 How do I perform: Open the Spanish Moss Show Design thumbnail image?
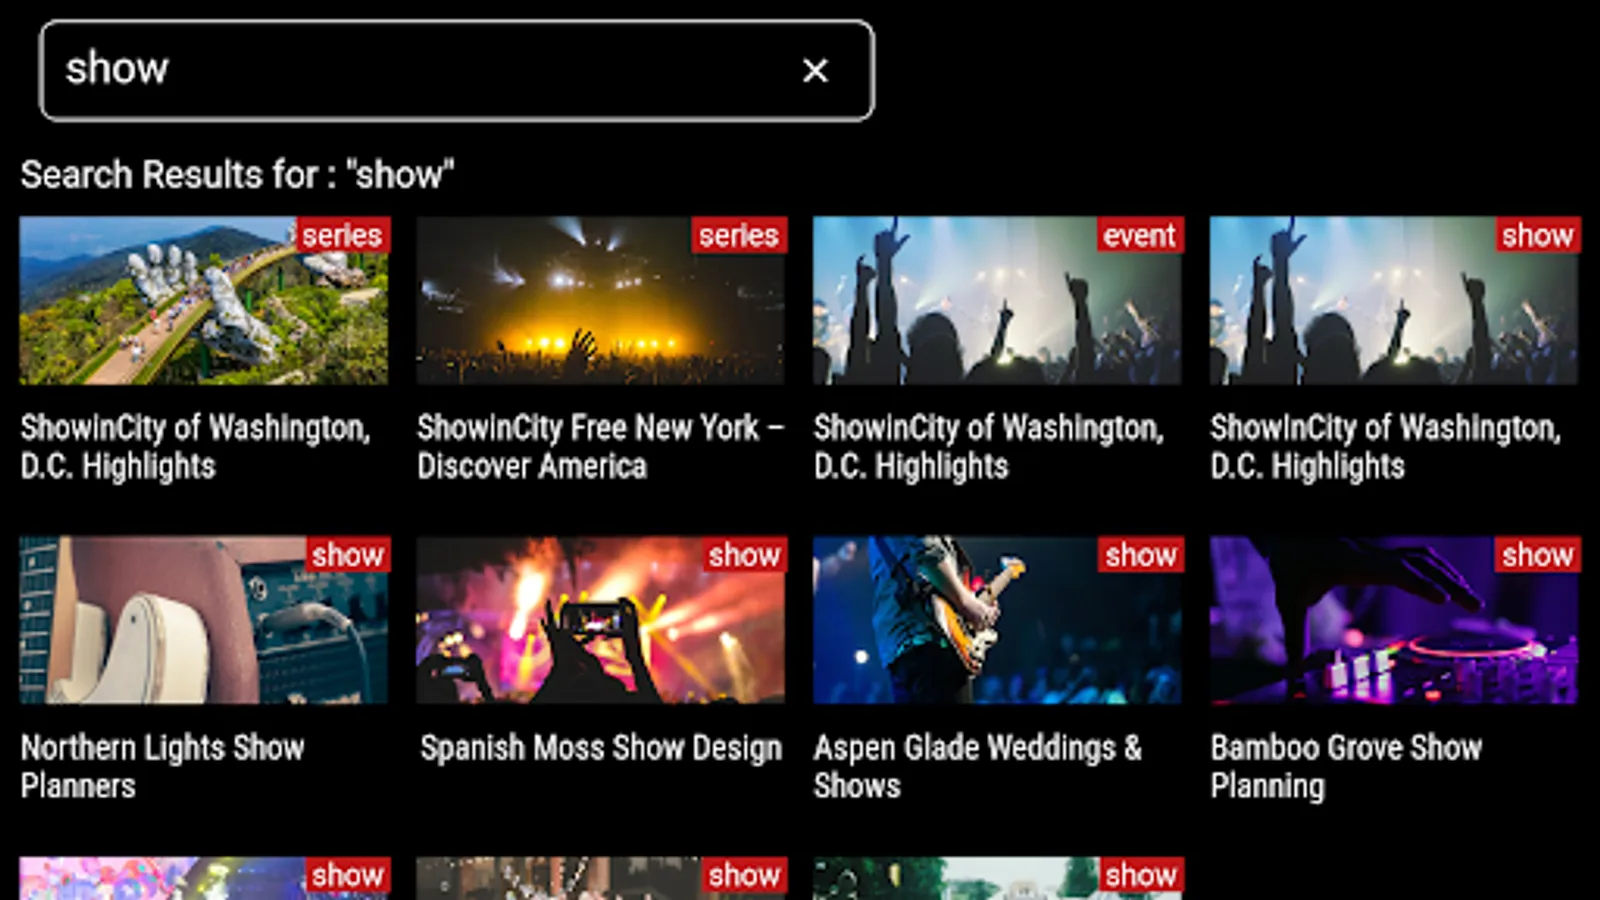pos(601,621)
